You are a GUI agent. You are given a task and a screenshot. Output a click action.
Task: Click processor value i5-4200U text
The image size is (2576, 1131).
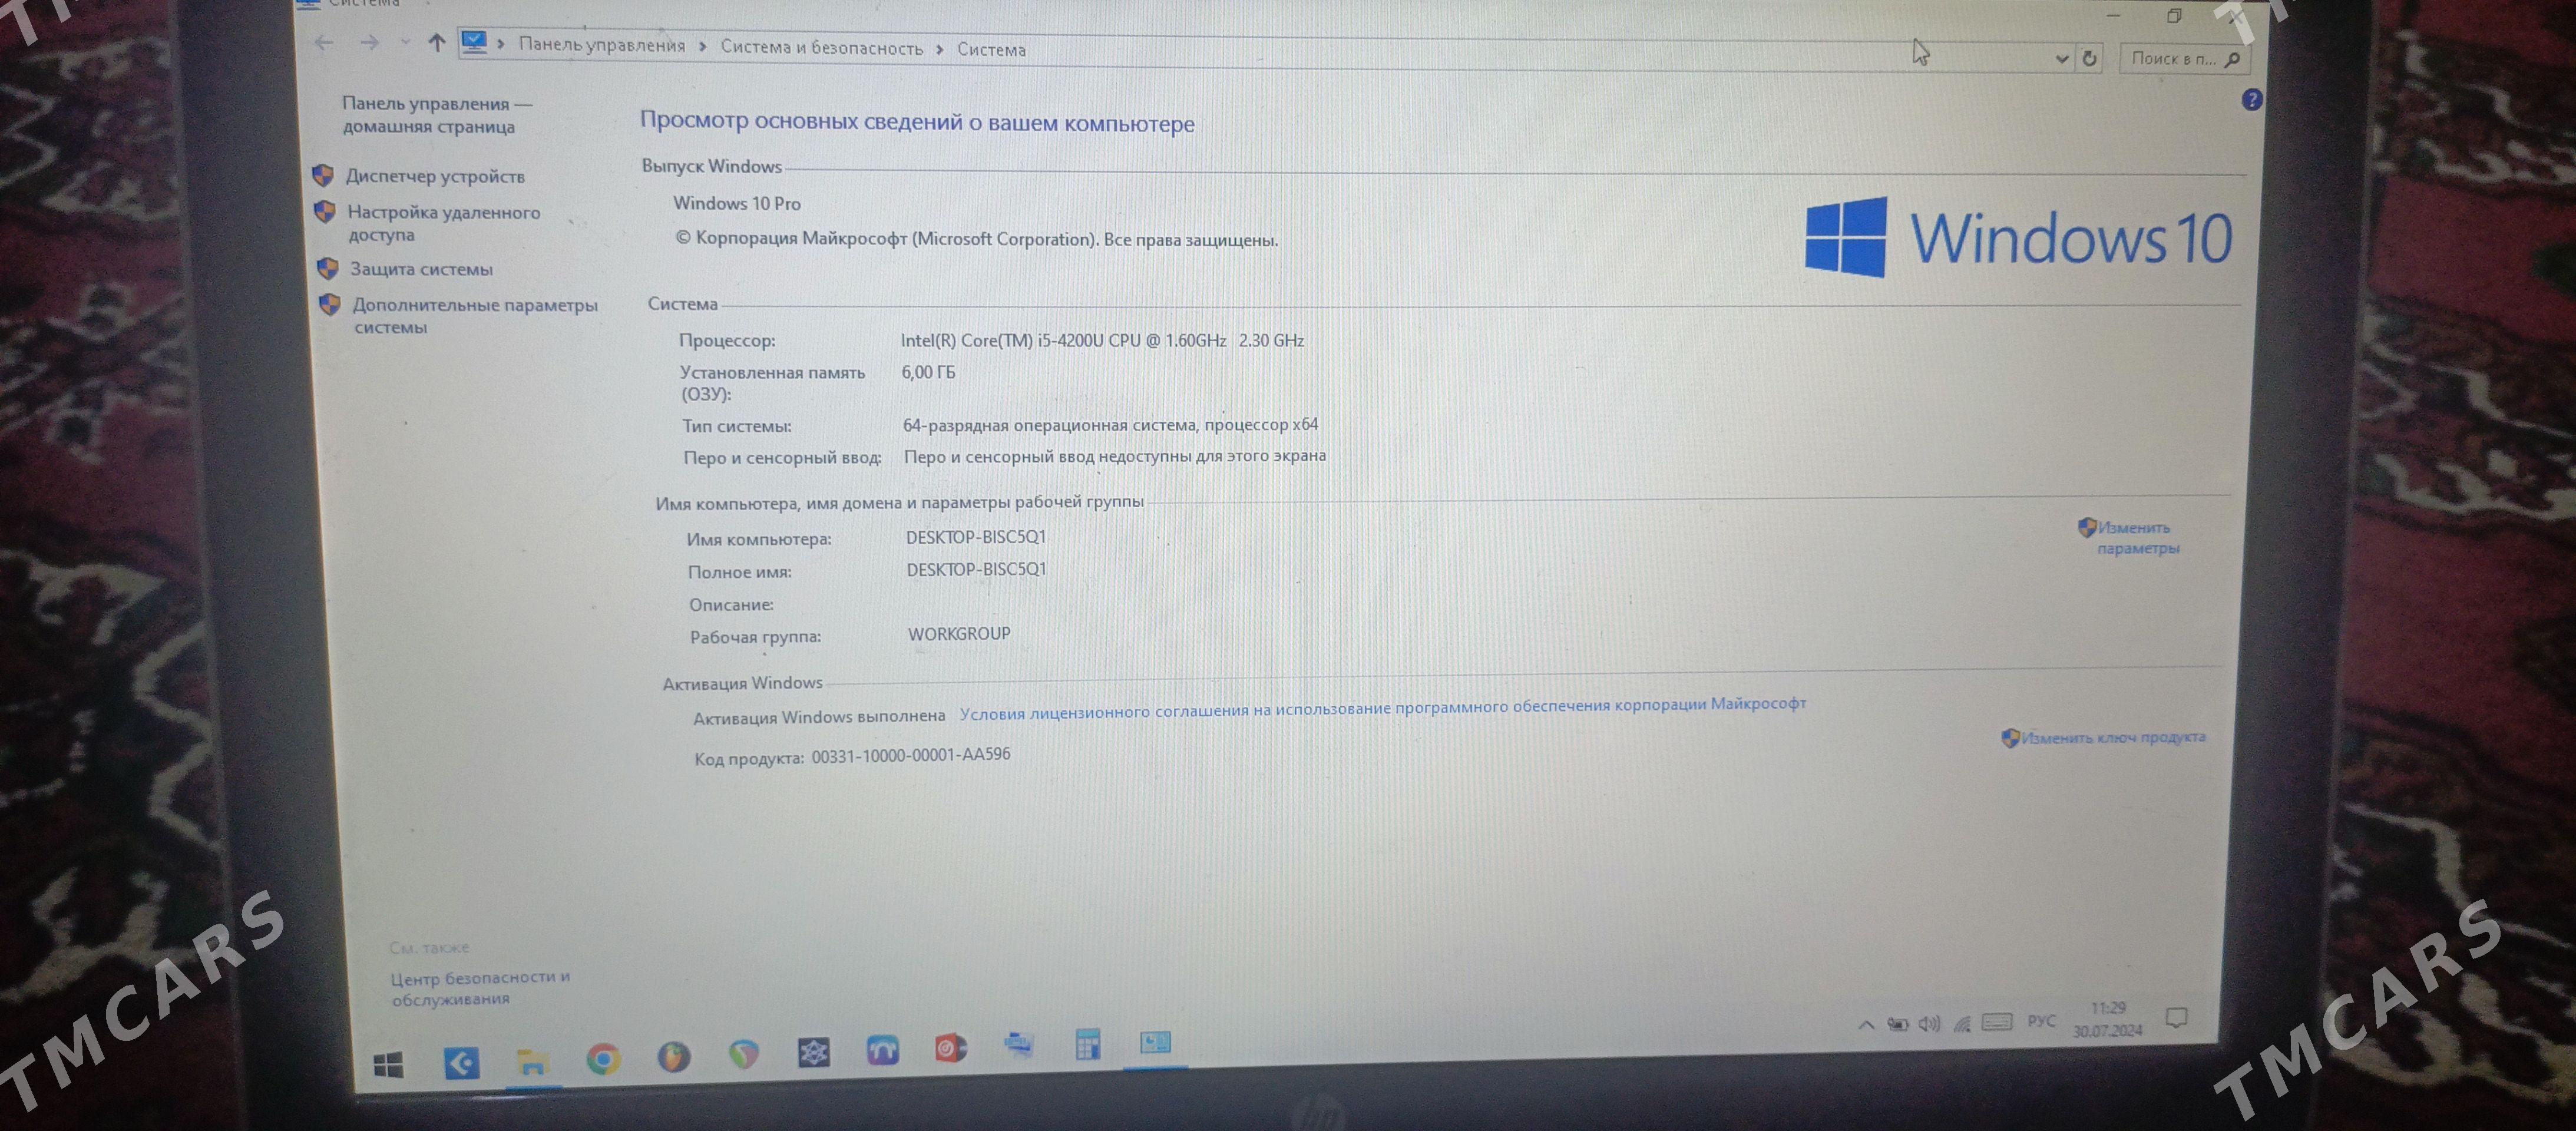(1102, 340)
